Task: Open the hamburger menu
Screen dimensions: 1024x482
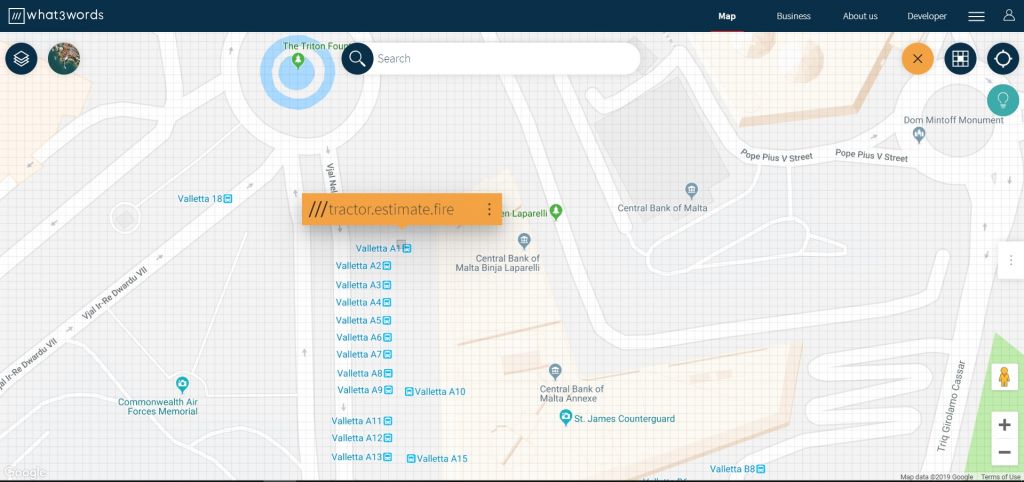Action: click(976, 16)
